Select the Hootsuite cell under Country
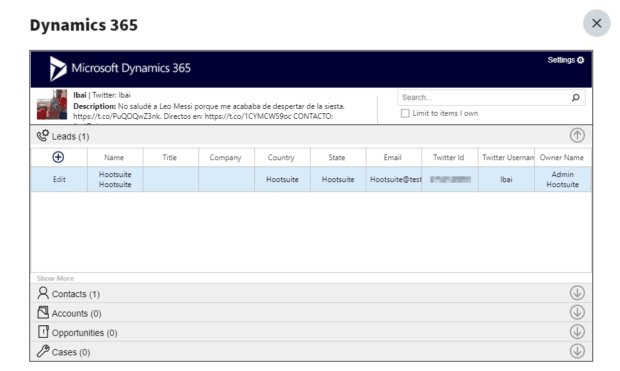The height and width of the screenshot is (371, 620). 282,180
